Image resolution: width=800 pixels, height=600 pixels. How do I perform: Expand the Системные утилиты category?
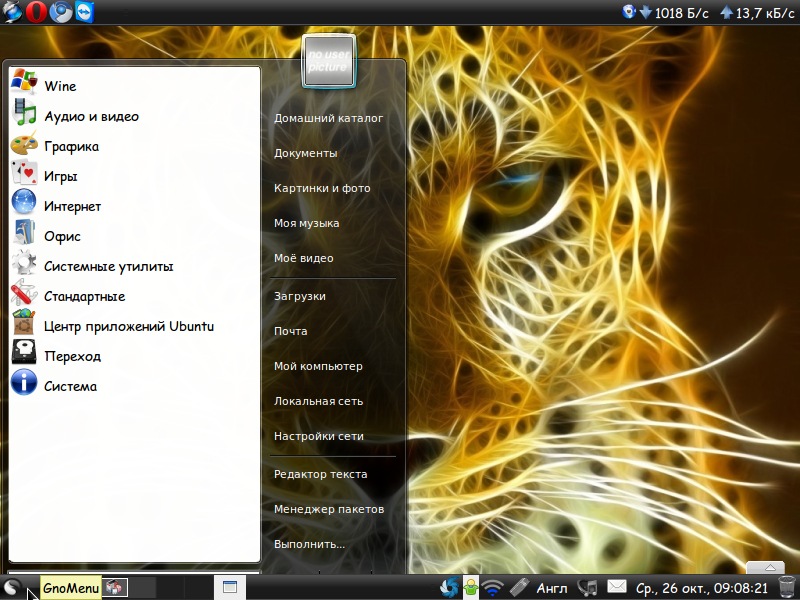pos(108,266)
